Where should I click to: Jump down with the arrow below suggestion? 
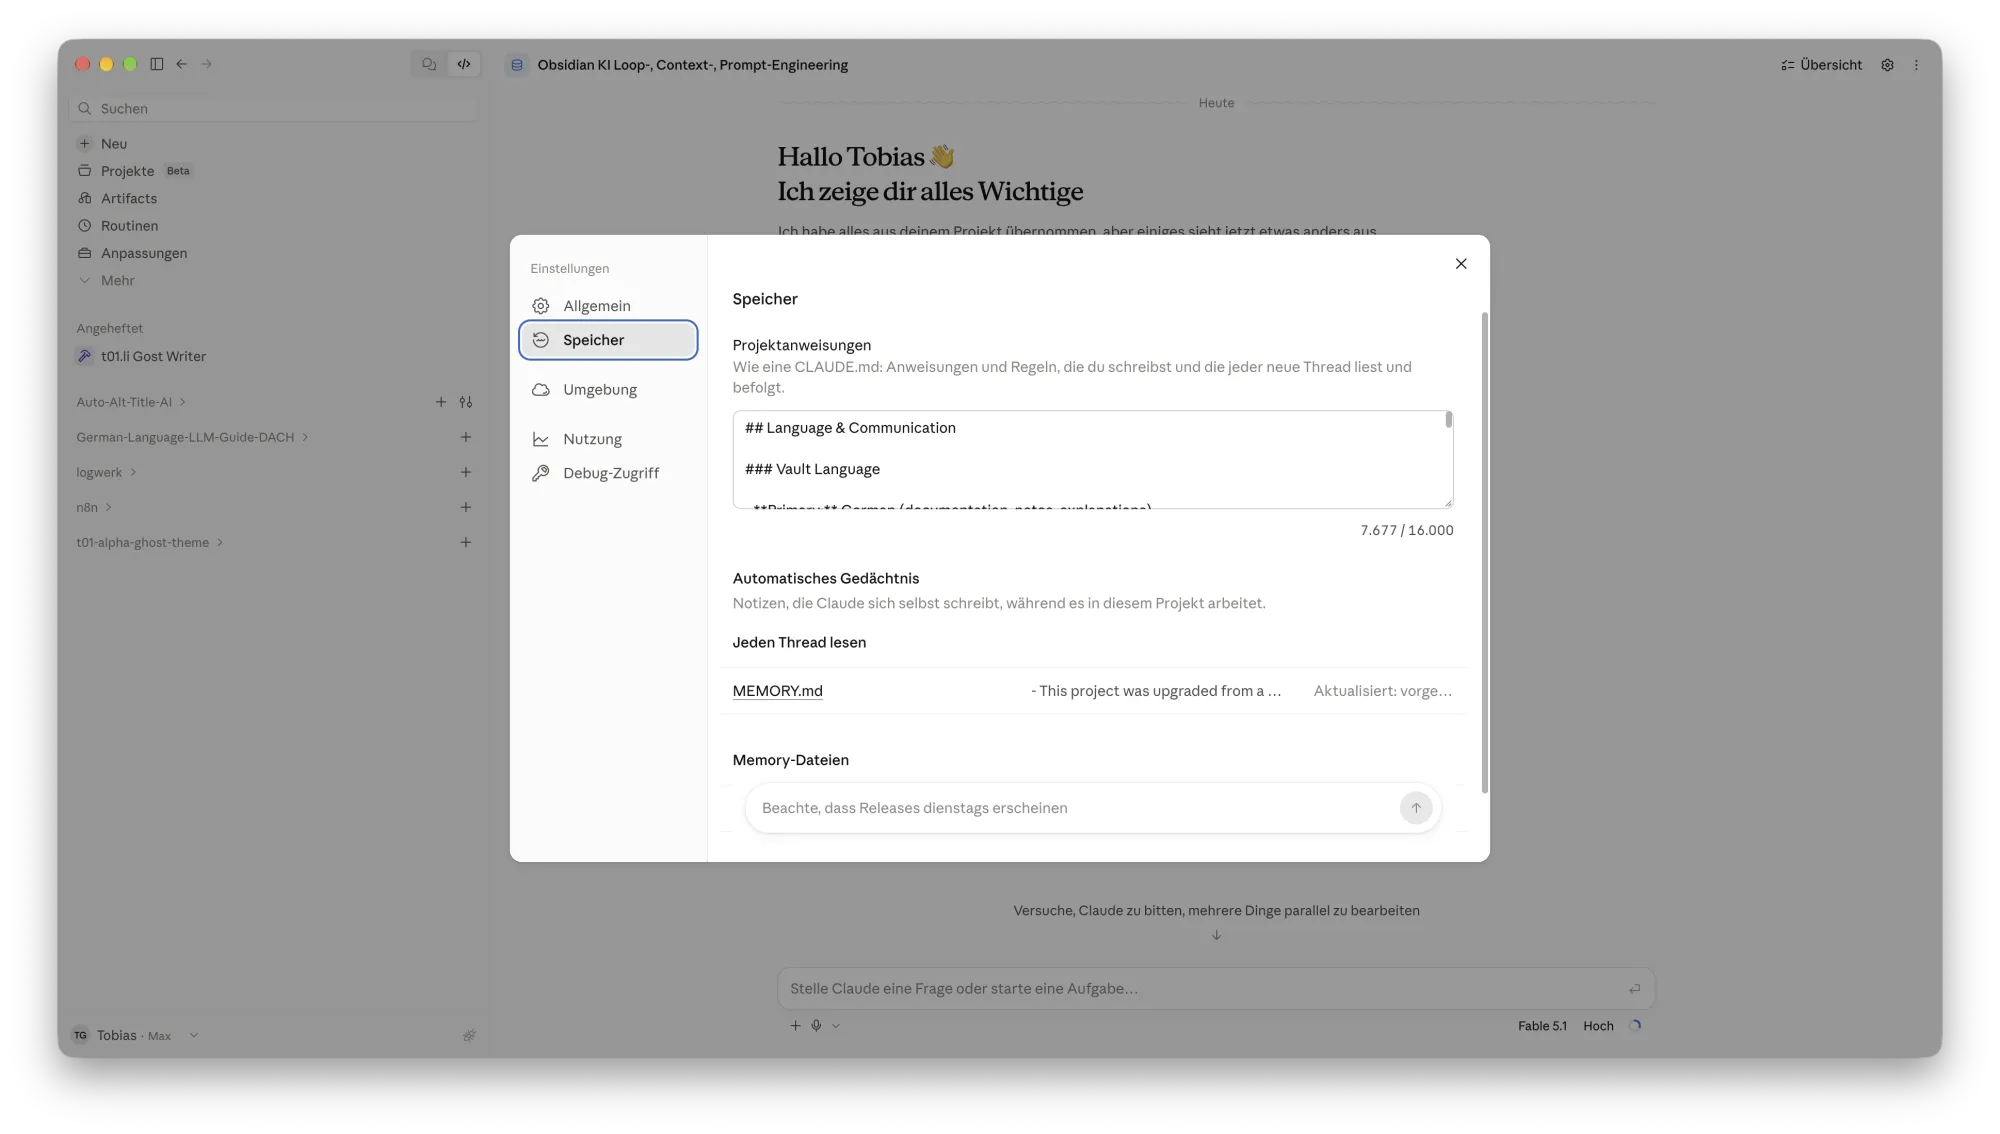point(1216,935)
